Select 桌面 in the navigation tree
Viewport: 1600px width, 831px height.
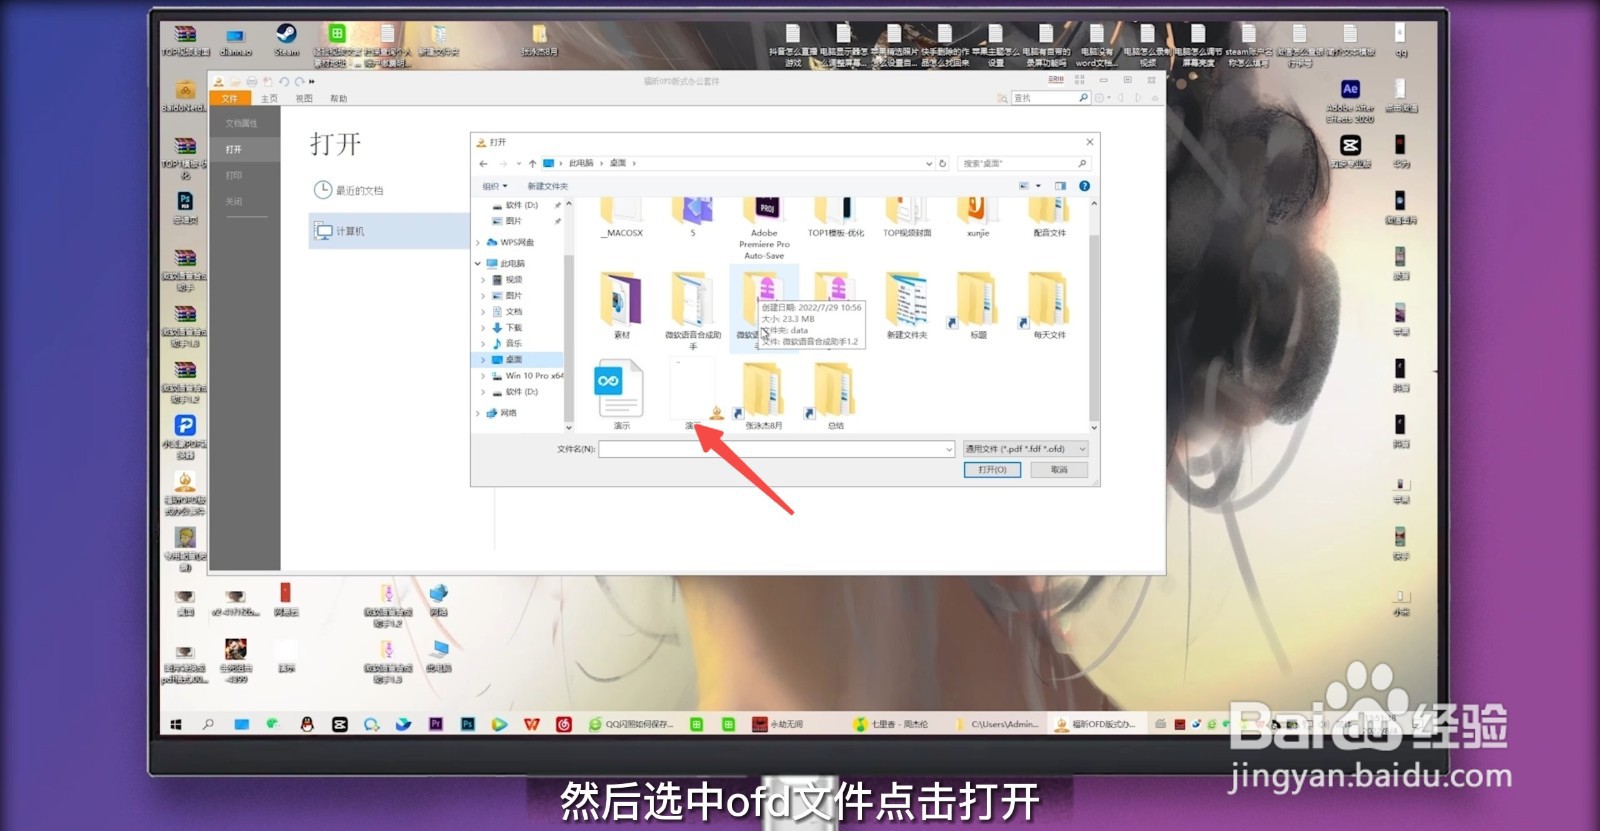coord(514,360)
